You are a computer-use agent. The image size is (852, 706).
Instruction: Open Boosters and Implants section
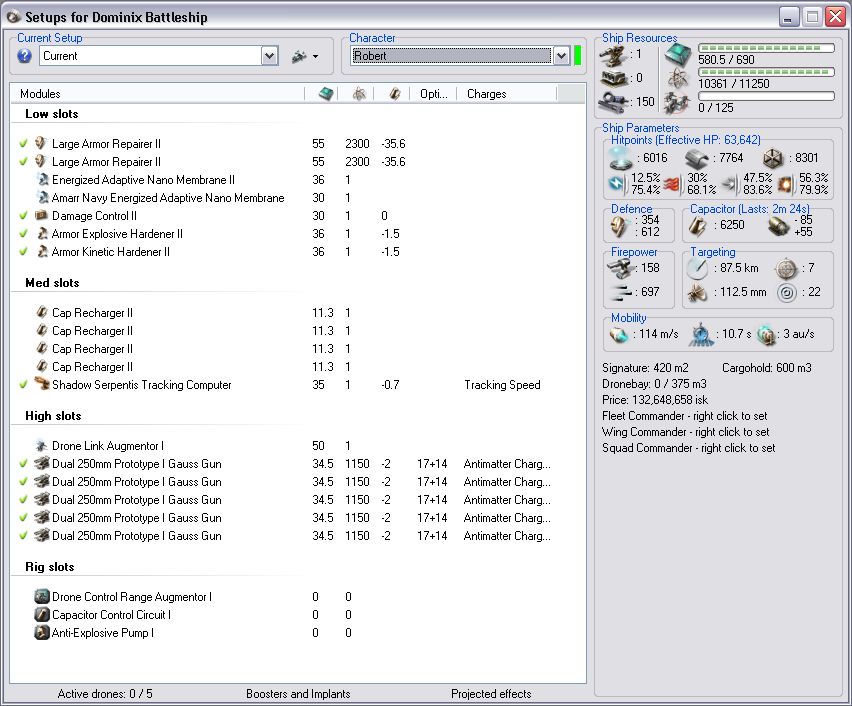pos(298,694)
